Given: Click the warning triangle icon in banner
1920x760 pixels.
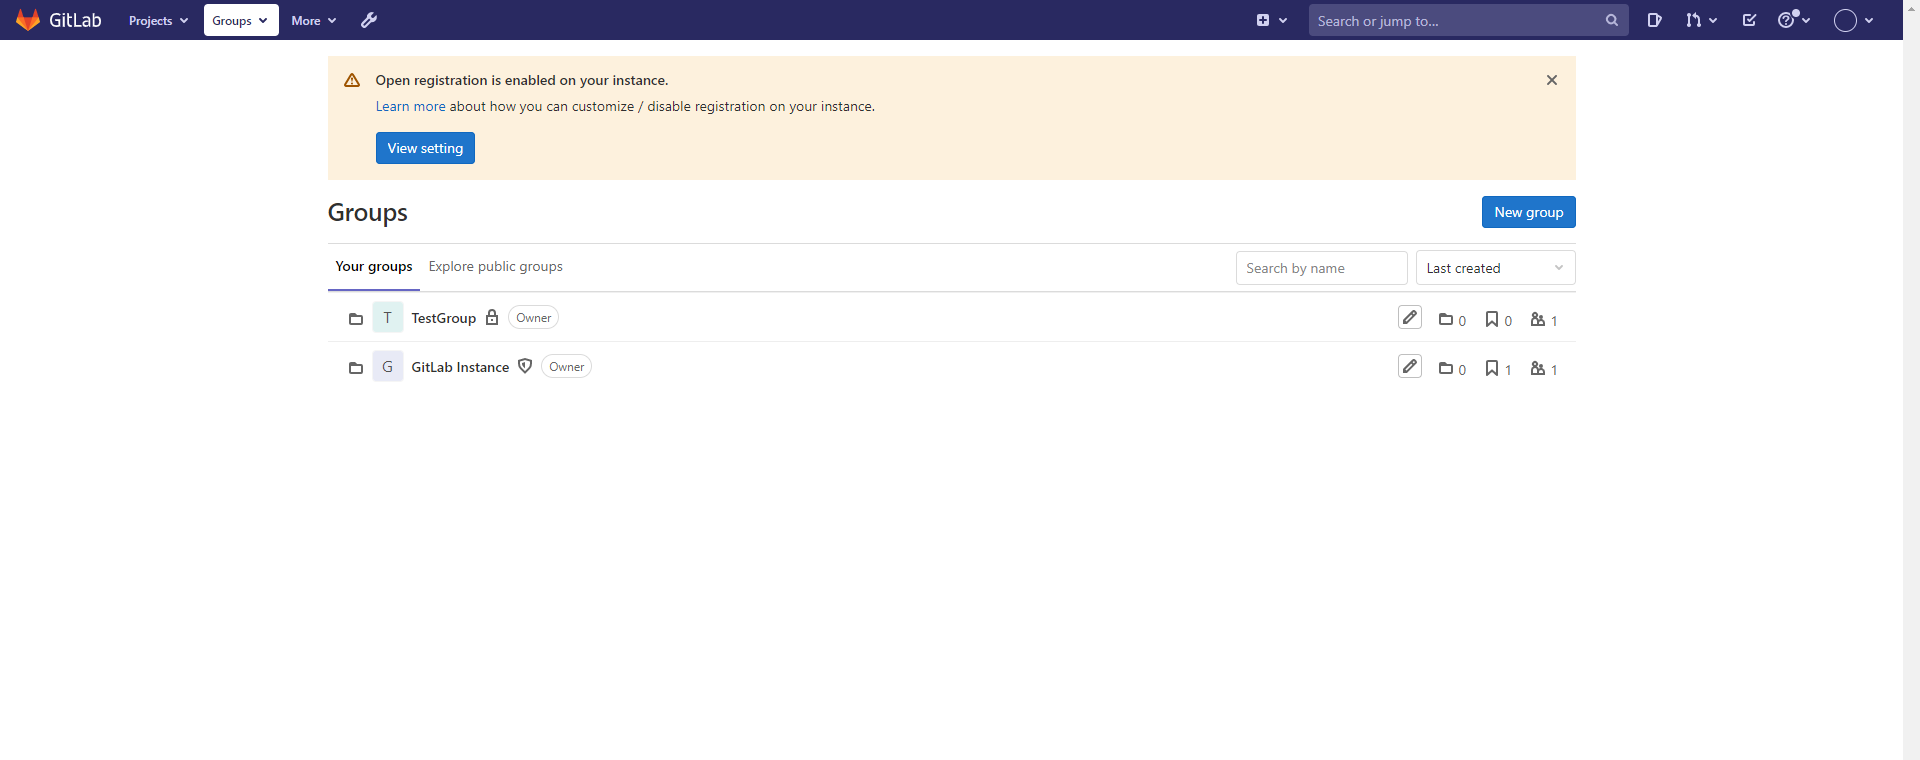Looking at the screenshot, I should 352,80.
